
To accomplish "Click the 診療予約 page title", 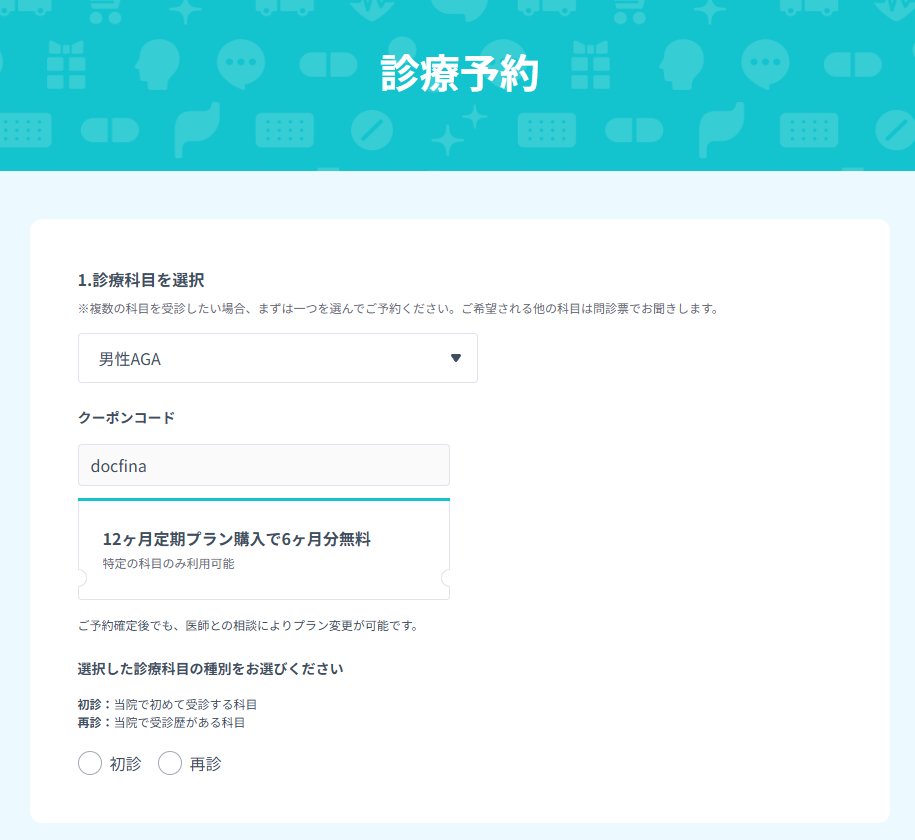I will coord(459,73).
